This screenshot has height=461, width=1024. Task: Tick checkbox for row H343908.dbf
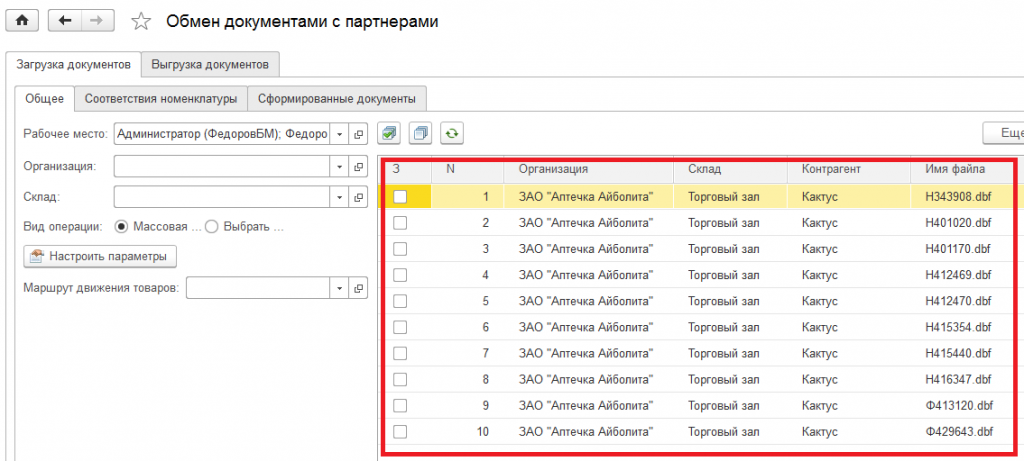pos(400,197)
